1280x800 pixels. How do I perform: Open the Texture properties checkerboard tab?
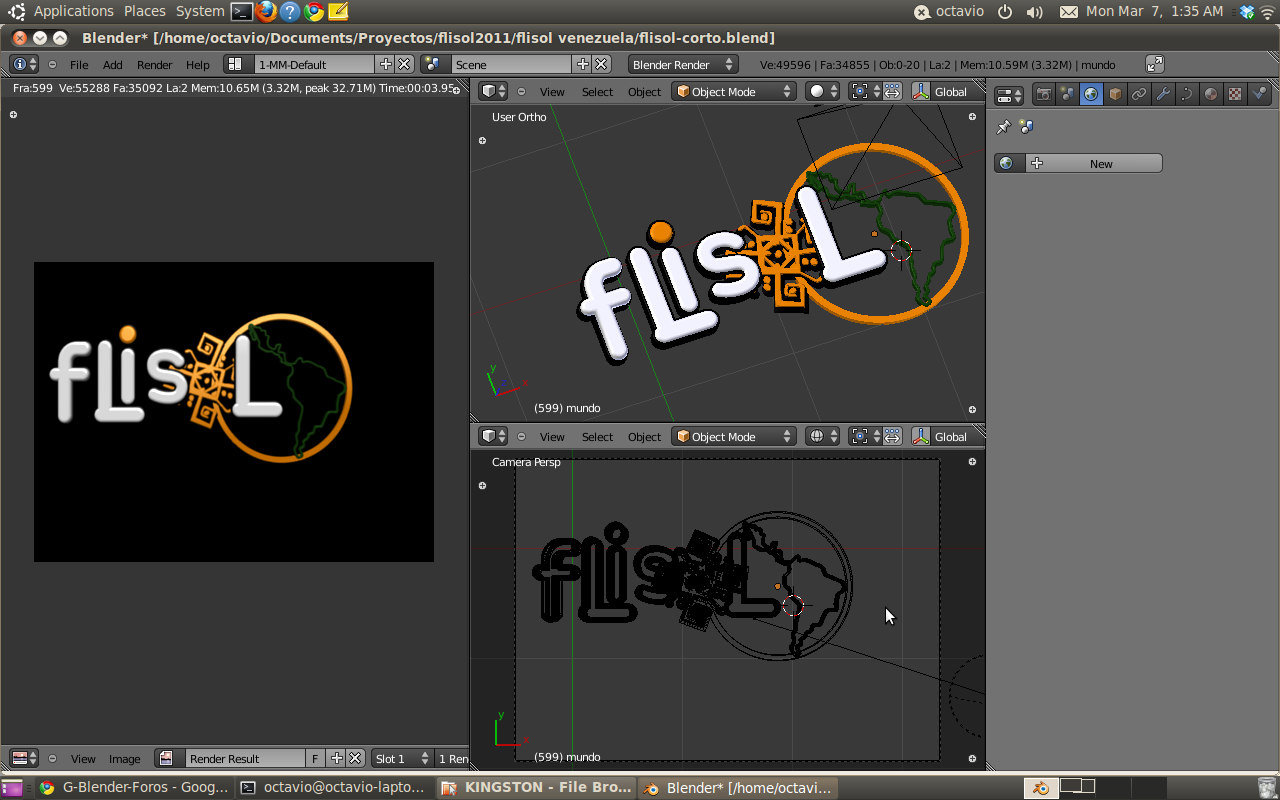(x=1235, y=94)
